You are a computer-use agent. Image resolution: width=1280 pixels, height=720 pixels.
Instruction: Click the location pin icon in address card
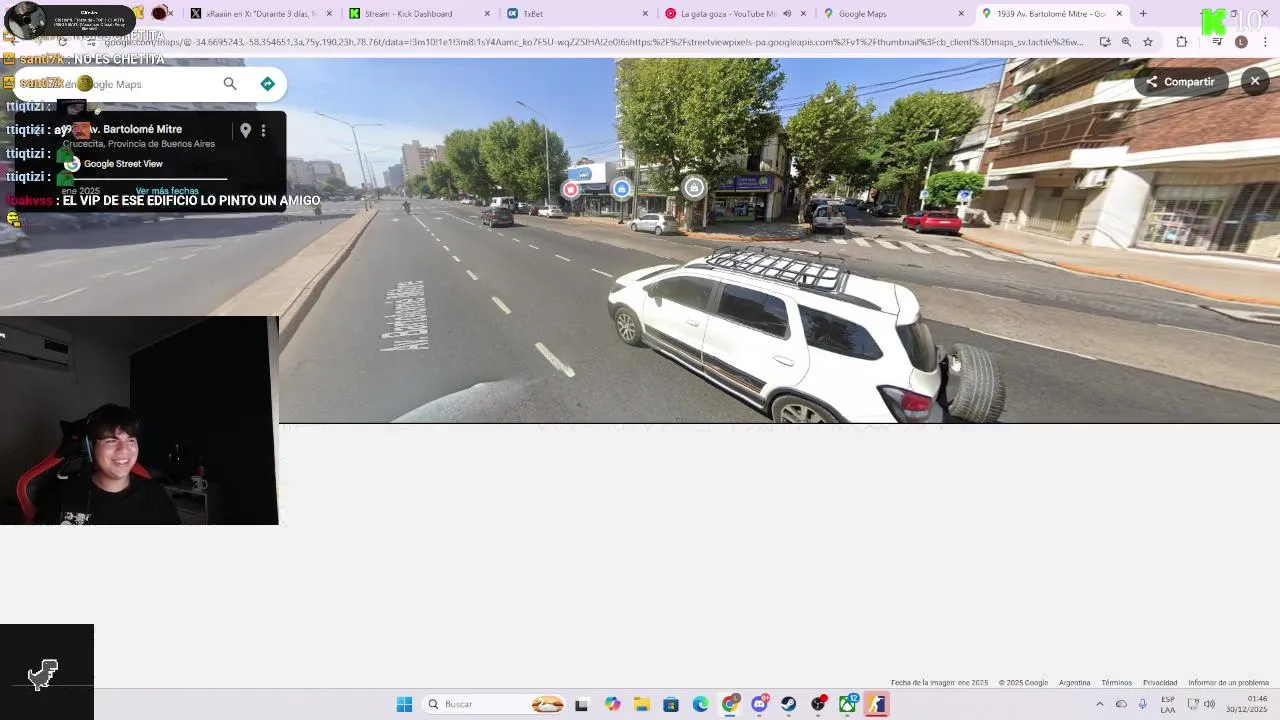[x=245, y=130]
